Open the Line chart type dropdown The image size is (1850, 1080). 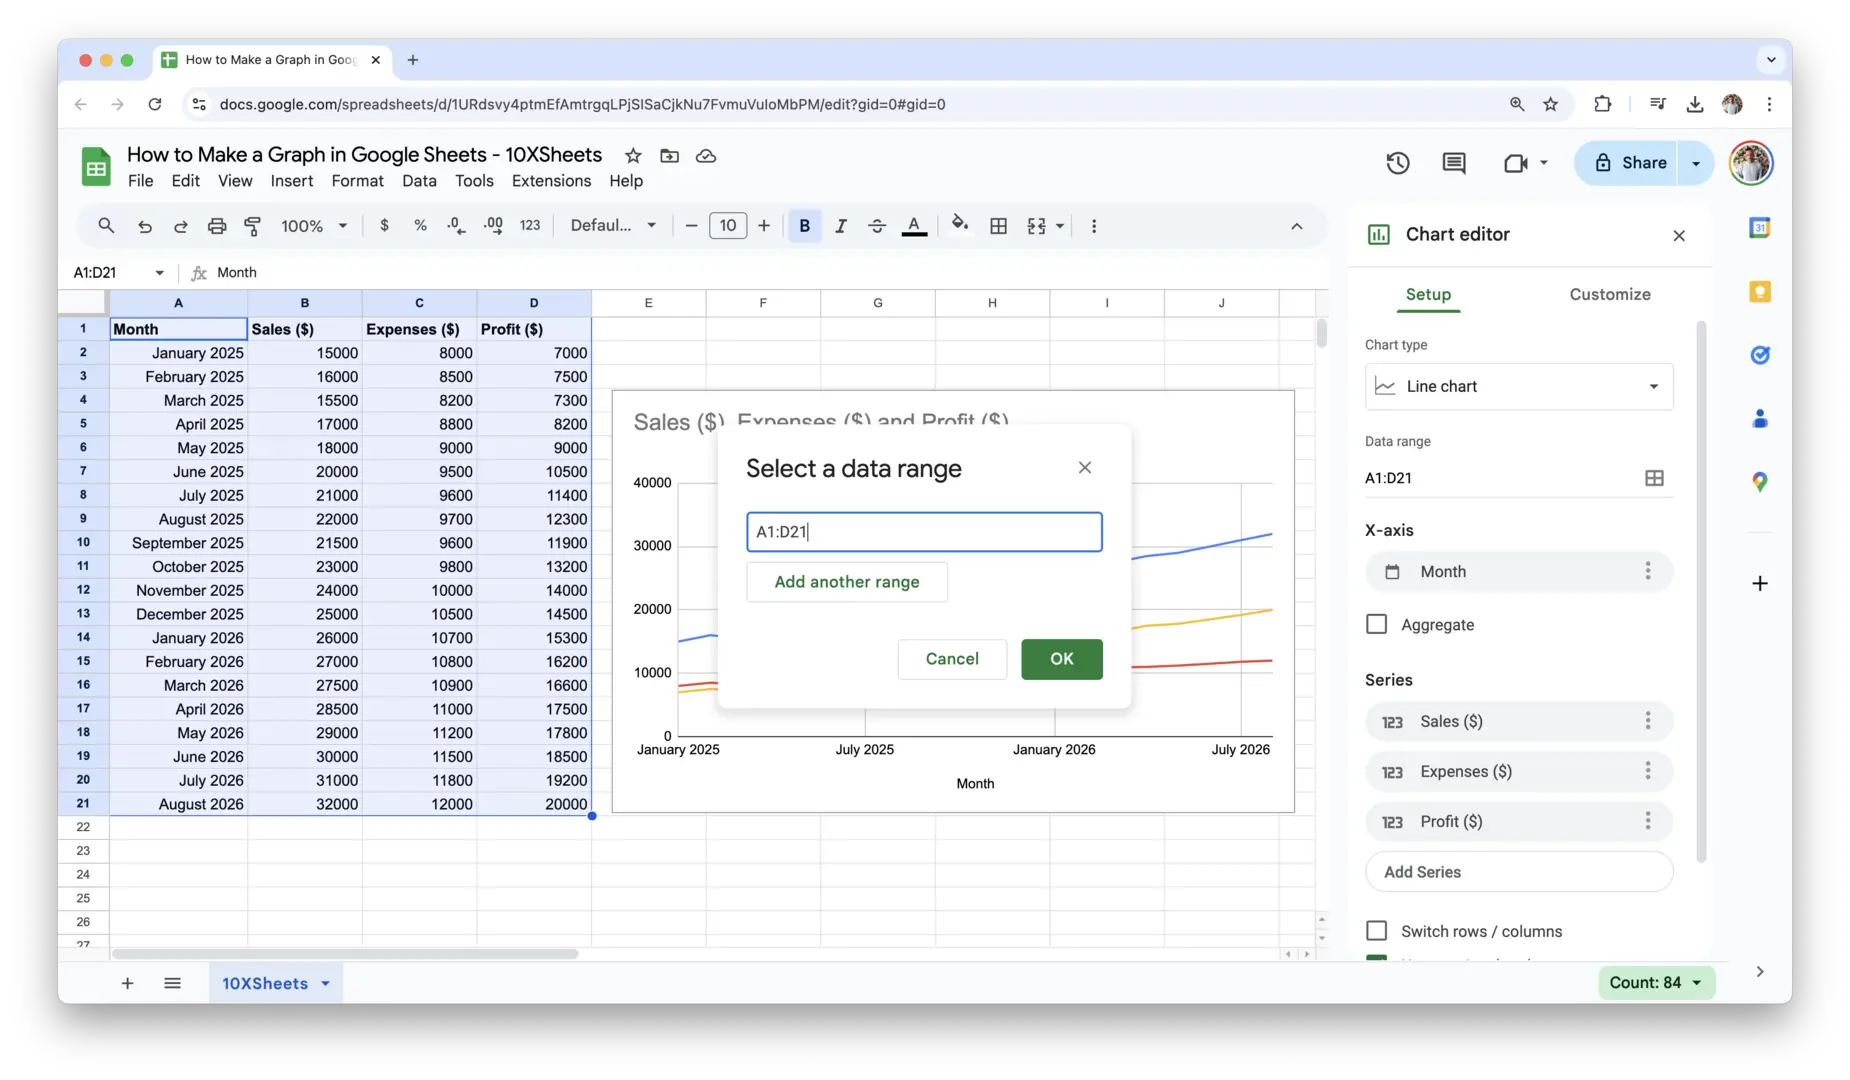(1518, 387)
